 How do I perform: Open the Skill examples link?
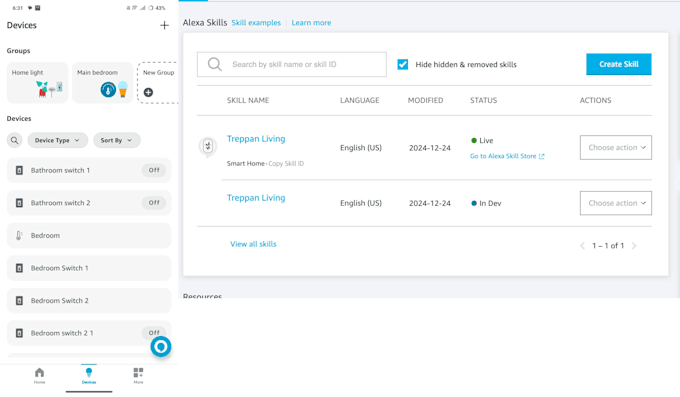coord(256,23)
